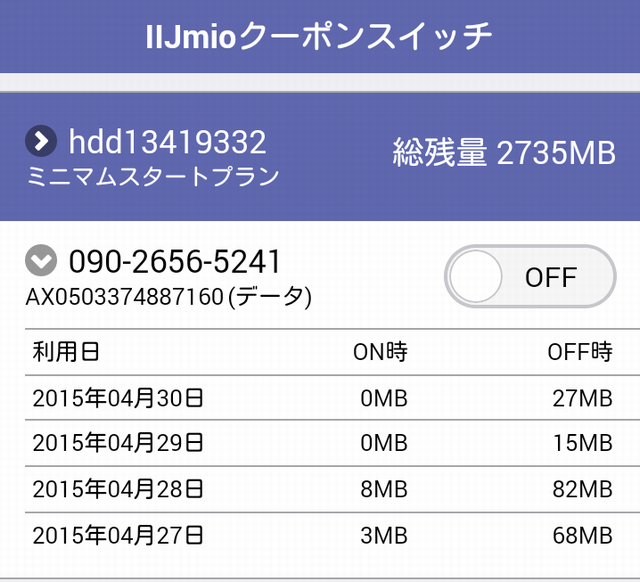
Task: Click the 利用日 column header
Action: tap(66, 352)
